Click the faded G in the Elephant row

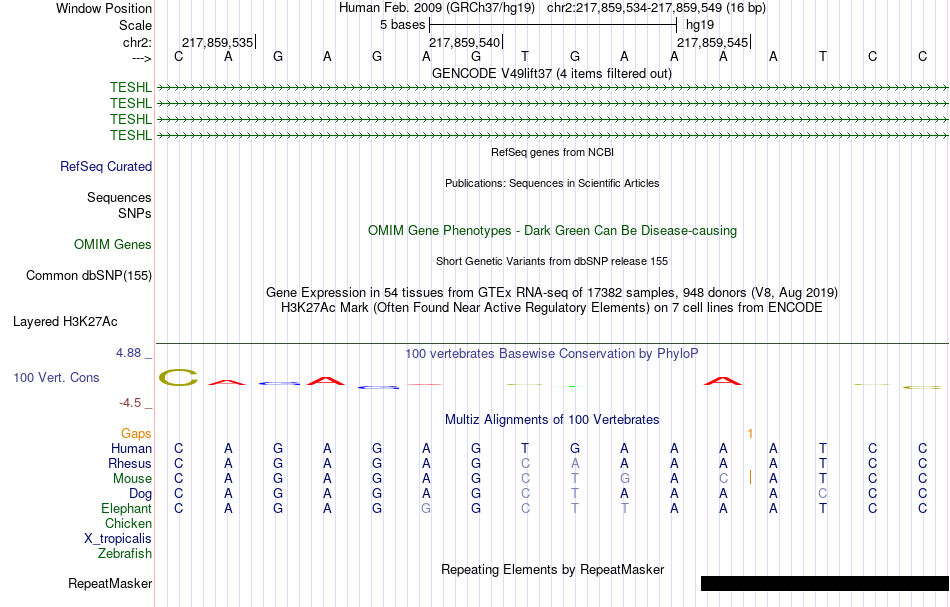point(426,508)
